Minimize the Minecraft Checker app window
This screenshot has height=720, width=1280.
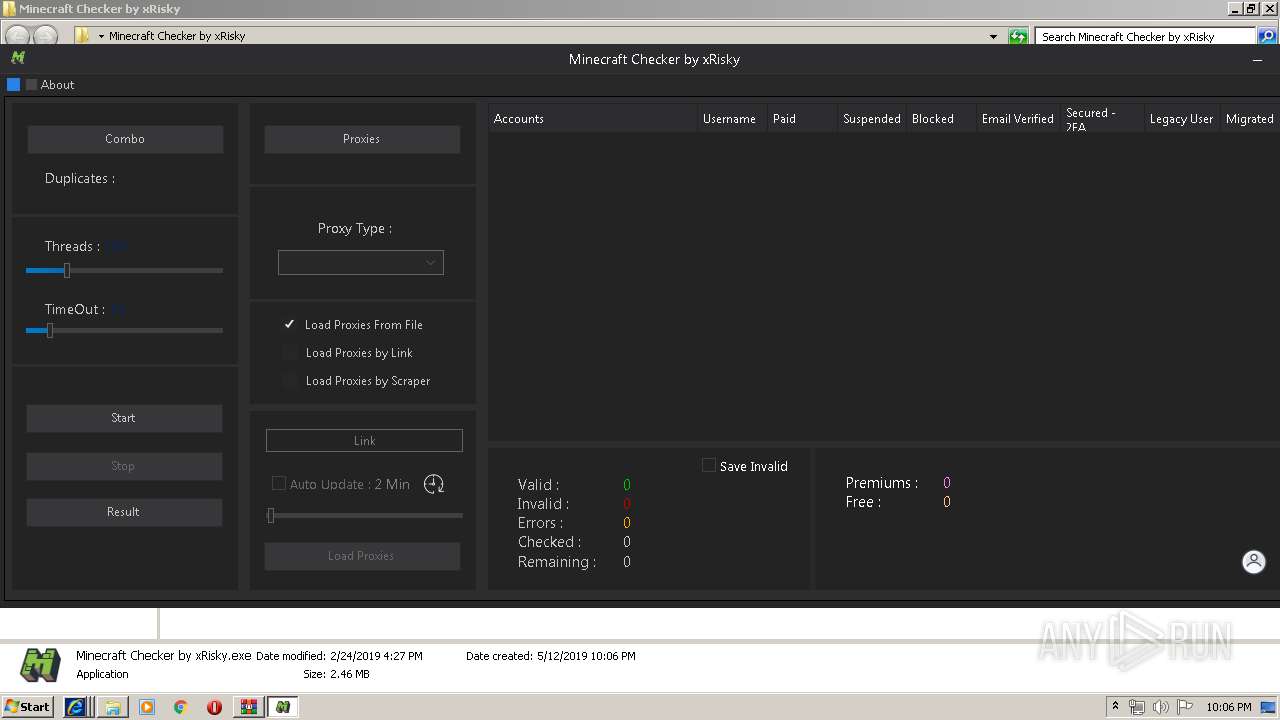[1257, 60]
